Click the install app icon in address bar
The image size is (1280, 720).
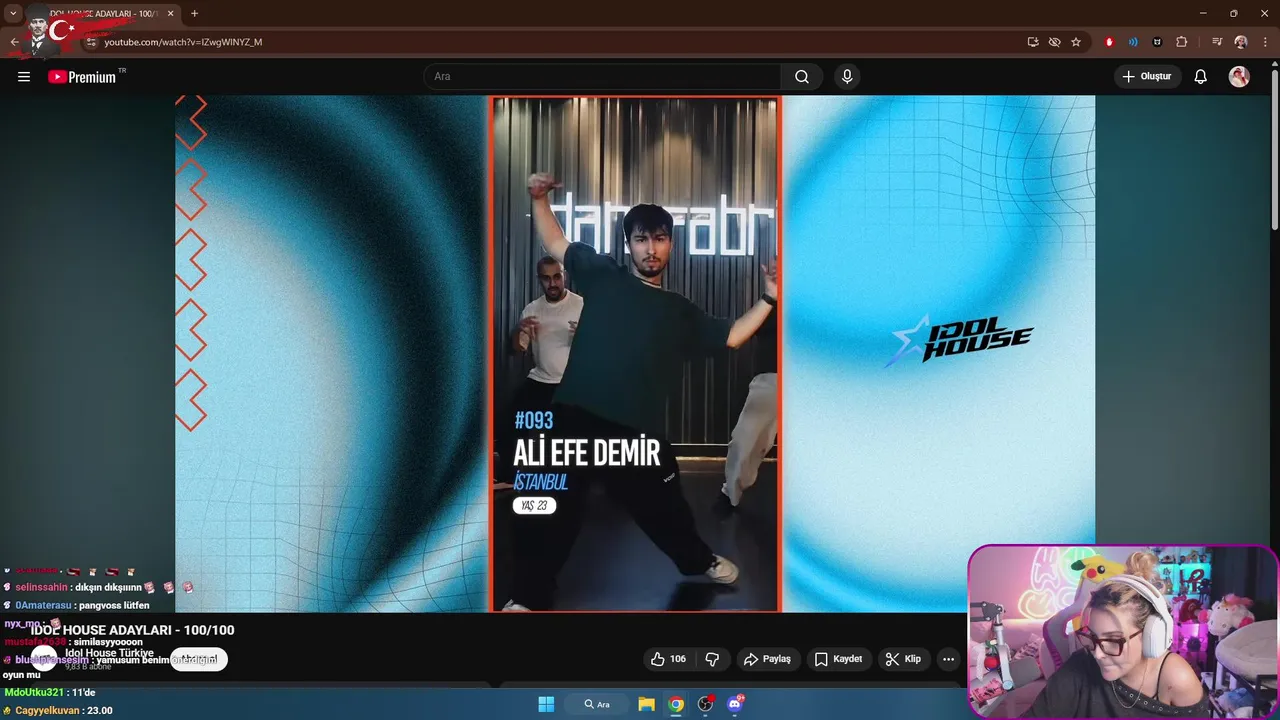pyautogui.click(x=1033, y=42)
